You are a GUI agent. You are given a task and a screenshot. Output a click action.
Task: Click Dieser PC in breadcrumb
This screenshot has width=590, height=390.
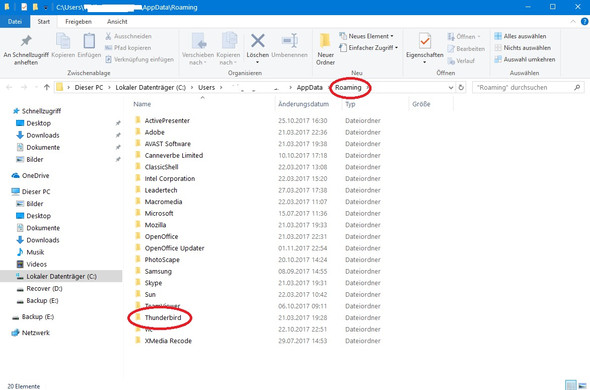(89, 87)
